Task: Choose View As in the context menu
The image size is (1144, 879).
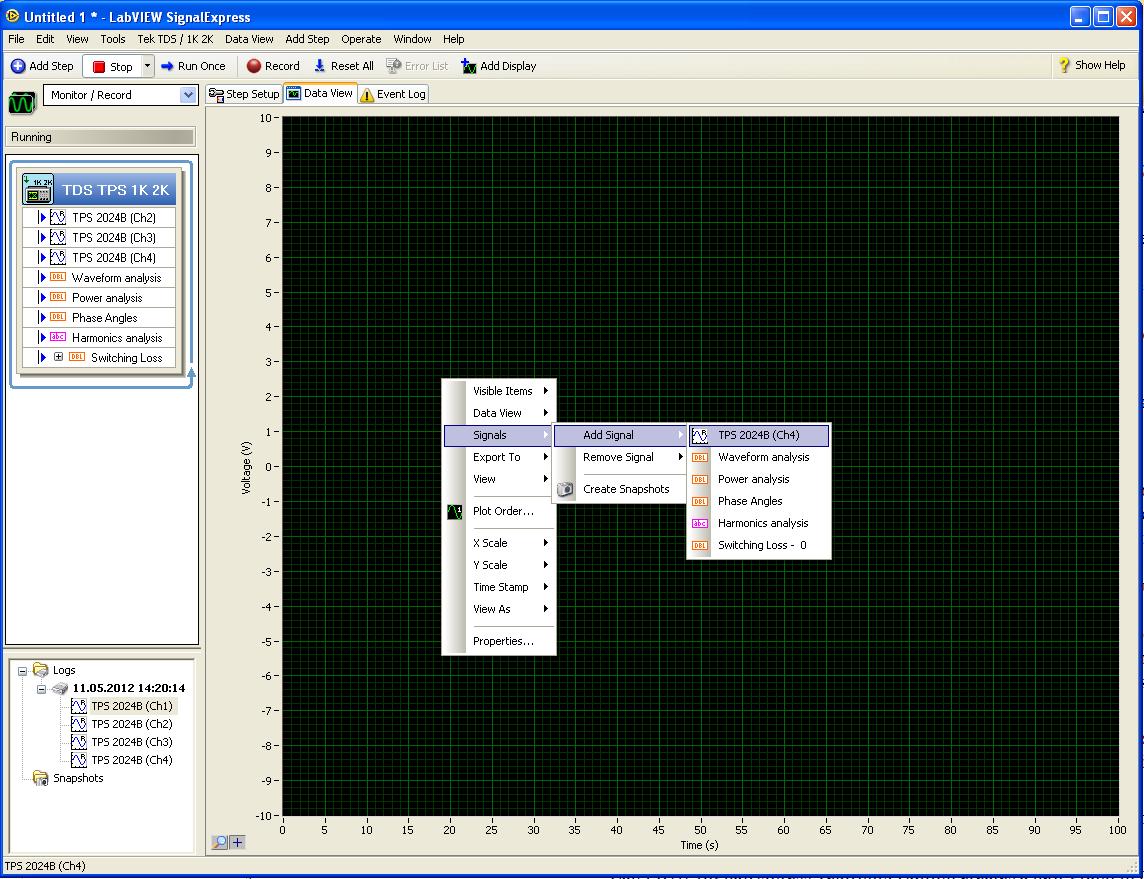Action: click(500, 609)
